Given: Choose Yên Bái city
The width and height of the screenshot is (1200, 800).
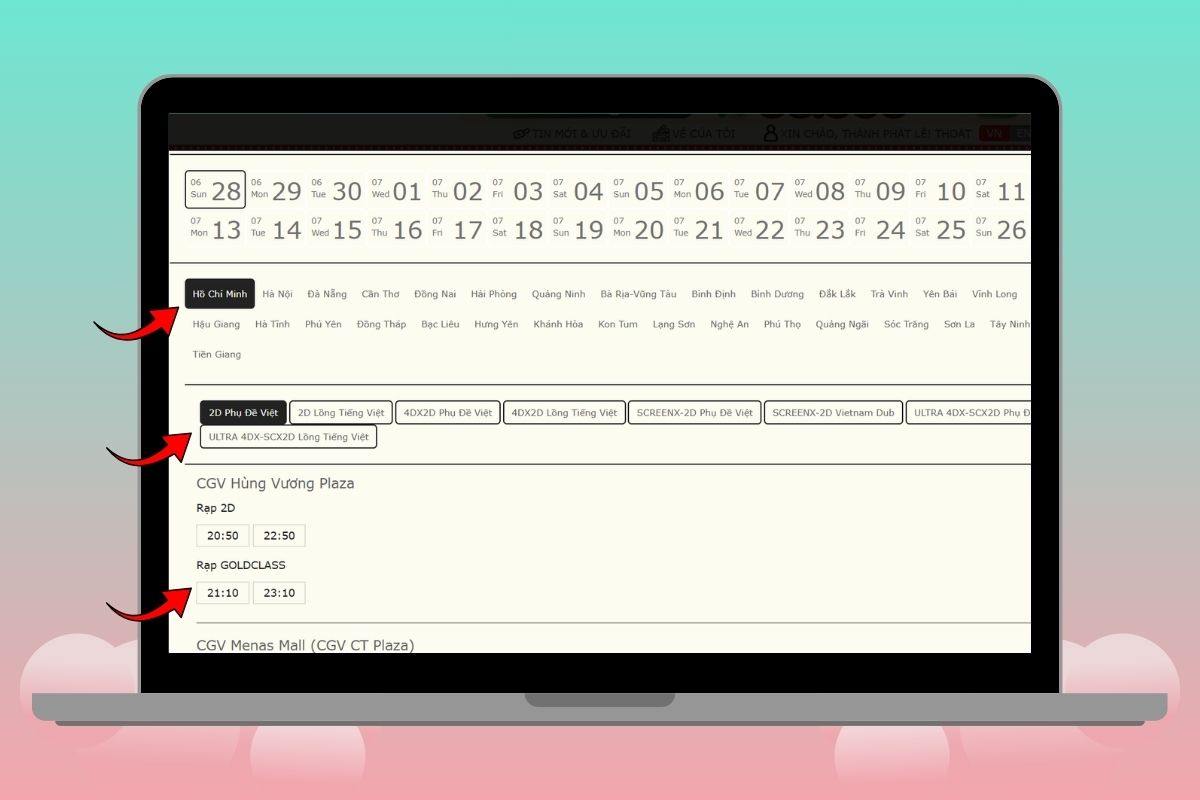Looking at the screenshot, I should [940, 294].
